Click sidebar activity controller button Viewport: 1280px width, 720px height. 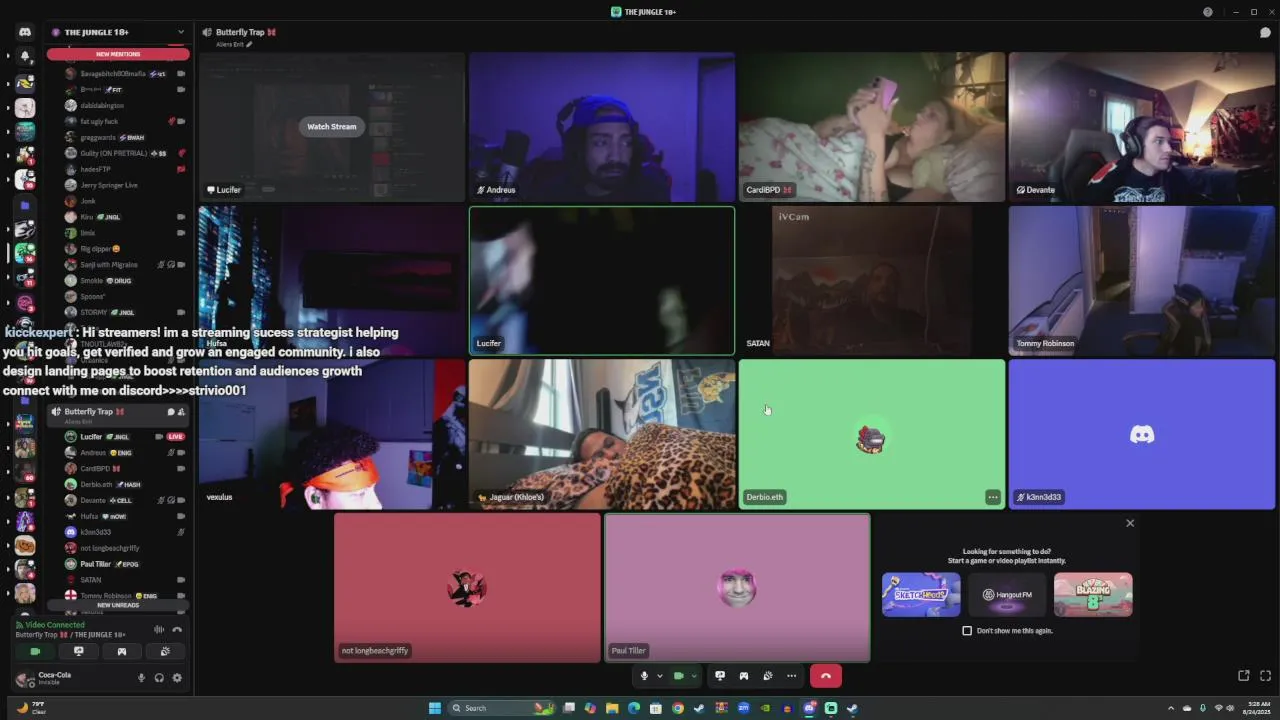(122, 651)
